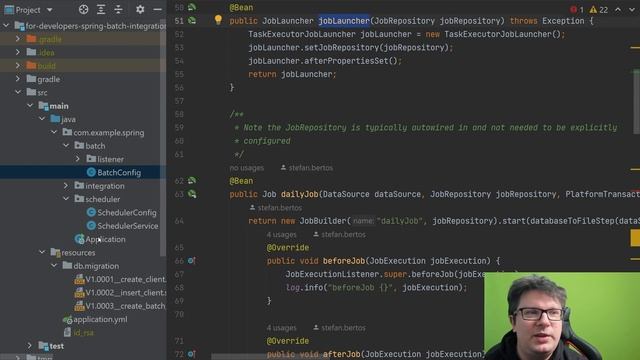Collapse the java folder
Screen dimensions: 640x360
[x=42, y=119]
